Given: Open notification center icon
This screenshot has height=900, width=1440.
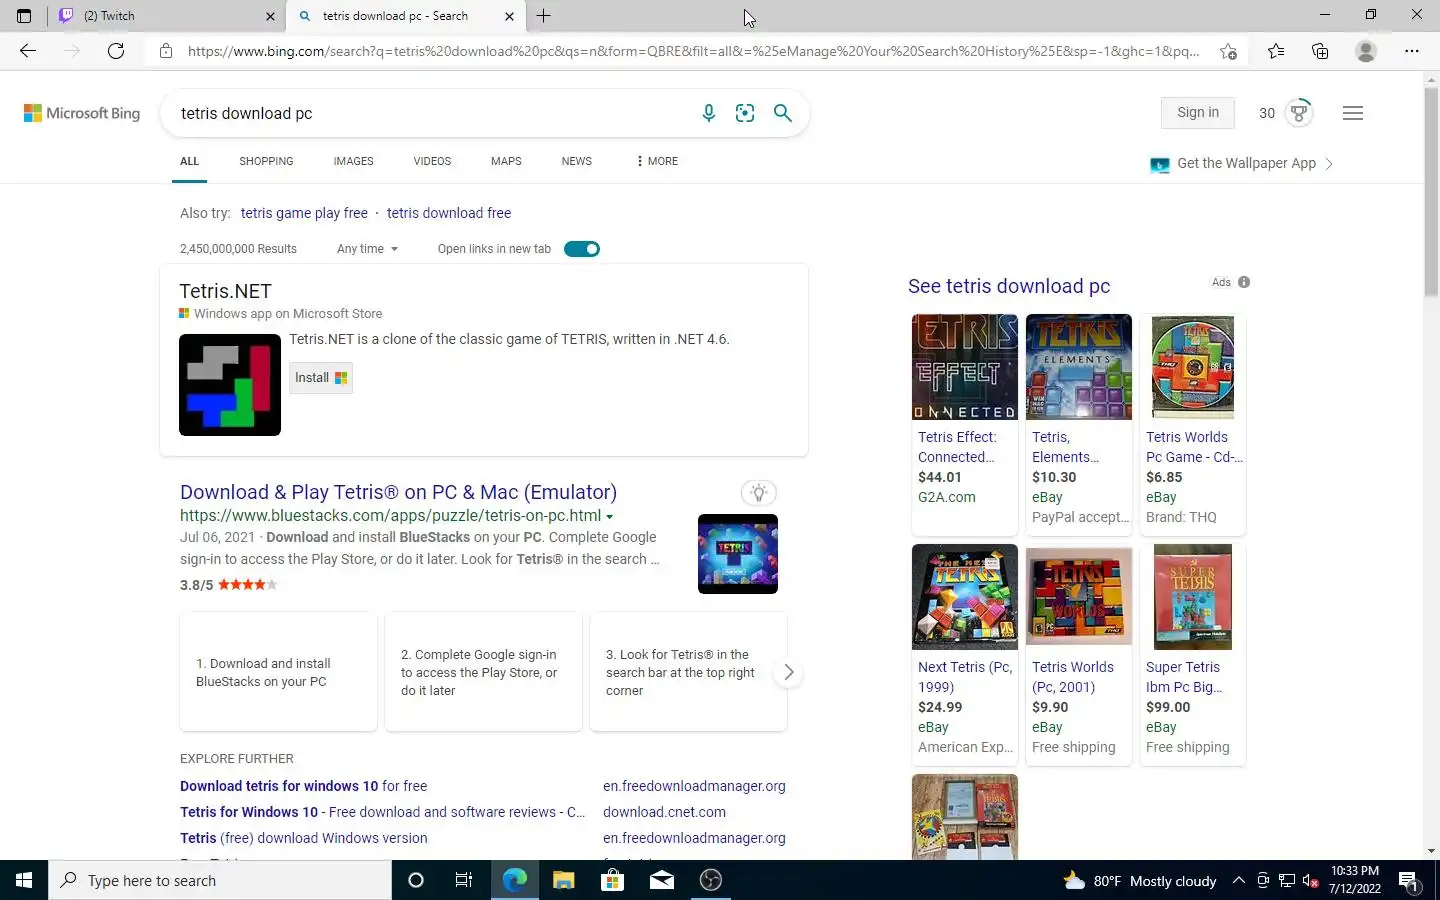Looking at the screenshot, I should [1408, 881].
